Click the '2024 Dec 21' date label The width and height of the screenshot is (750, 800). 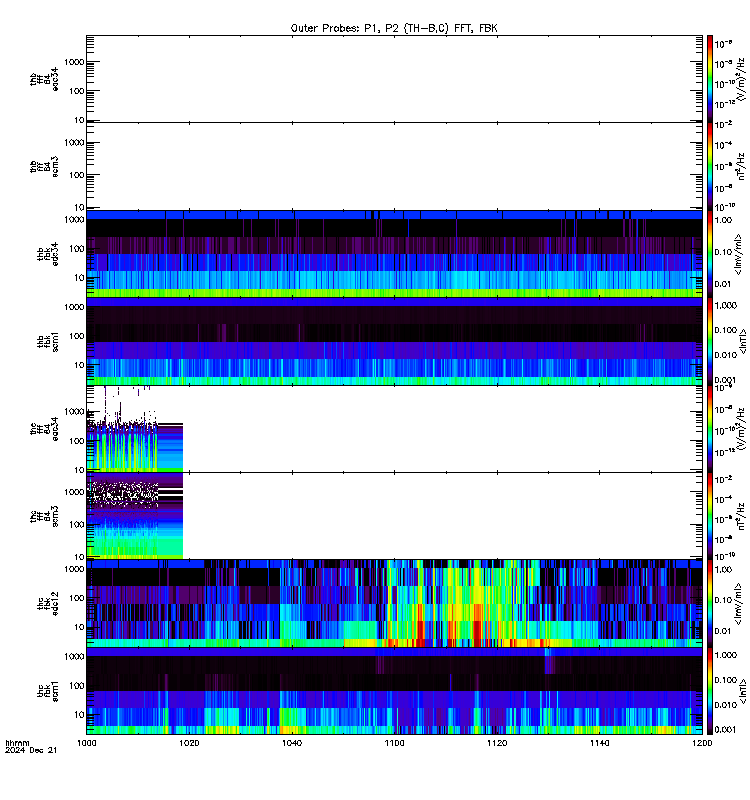(x=31, y=750)
